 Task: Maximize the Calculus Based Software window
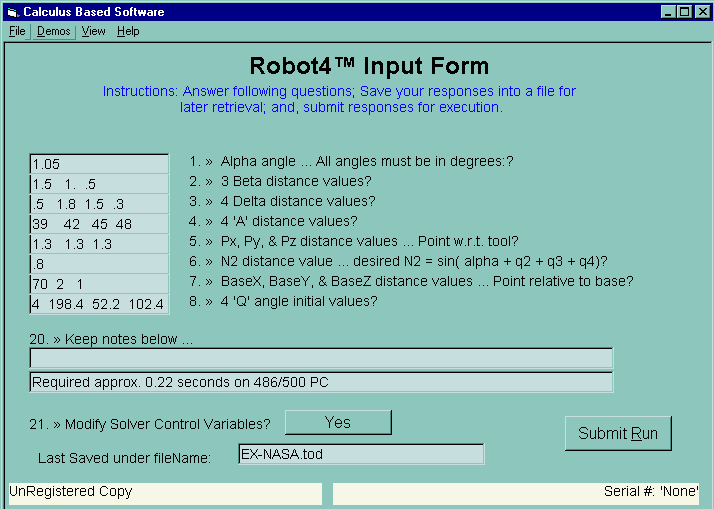tap(685, 11)
